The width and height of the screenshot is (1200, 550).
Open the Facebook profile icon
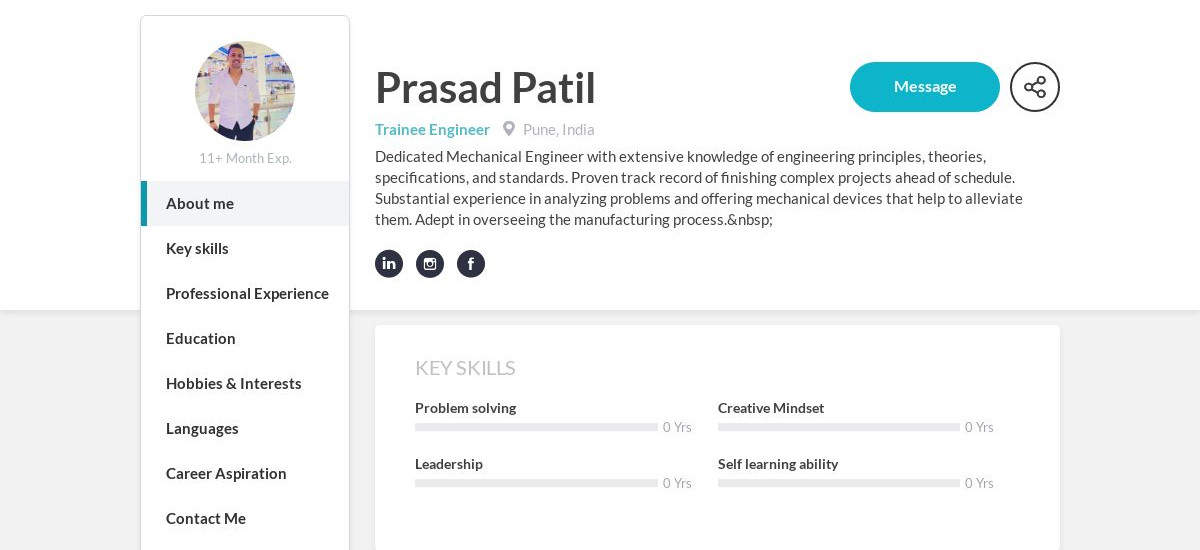click(471, 264)
